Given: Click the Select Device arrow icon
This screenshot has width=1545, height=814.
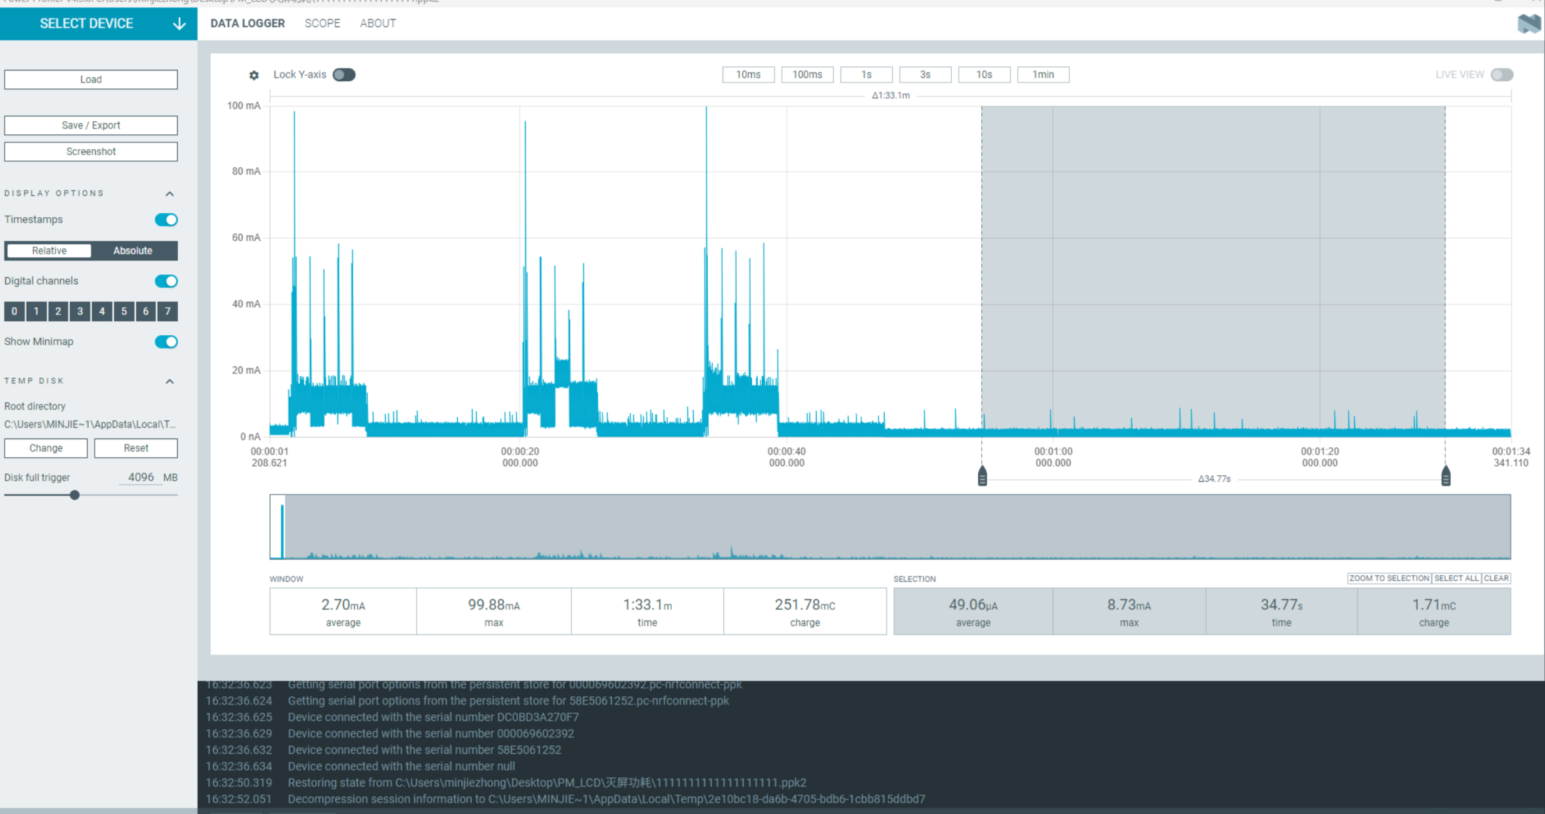Looking at the screenshot, I should pyautogui.click(x=179, y=23).
